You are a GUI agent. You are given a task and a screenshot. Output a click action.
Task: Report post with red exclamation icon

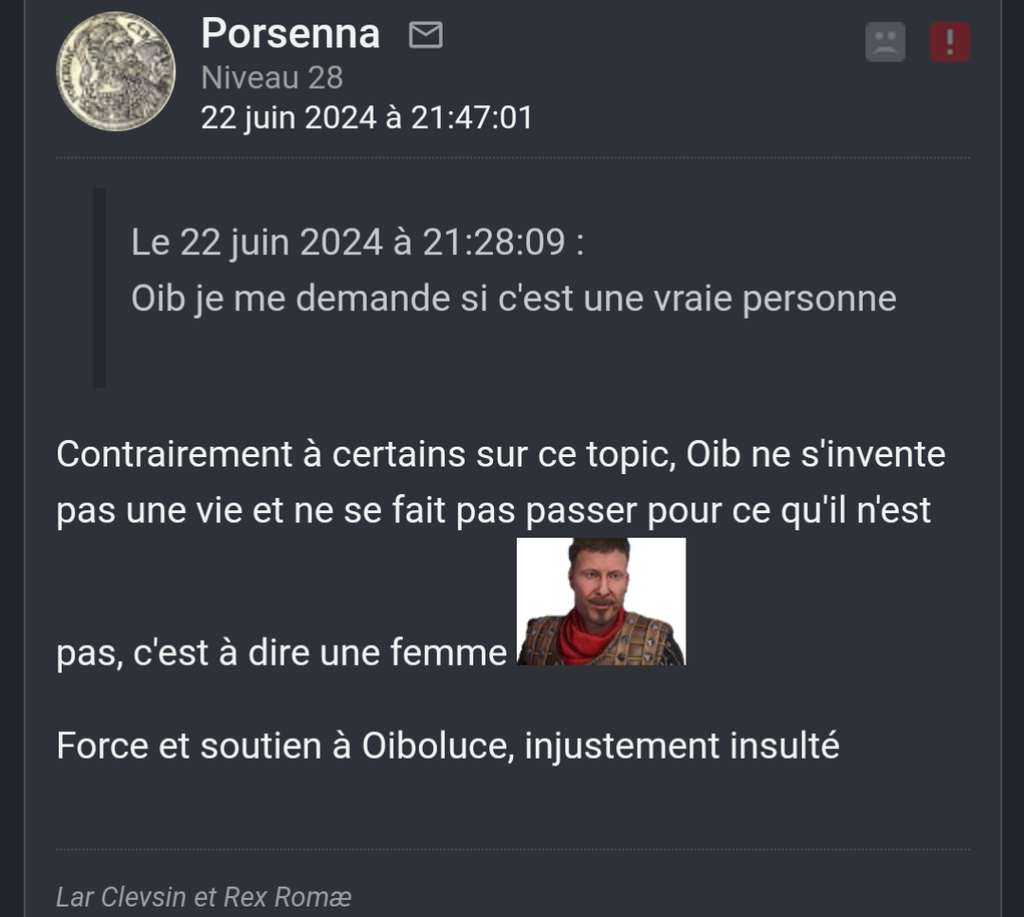coord(949,43)
